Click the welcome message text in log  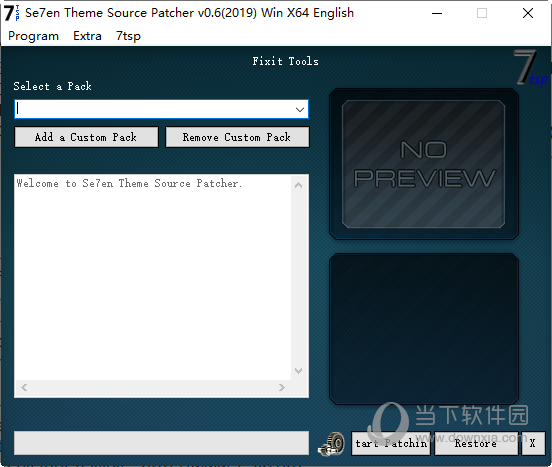129,183
